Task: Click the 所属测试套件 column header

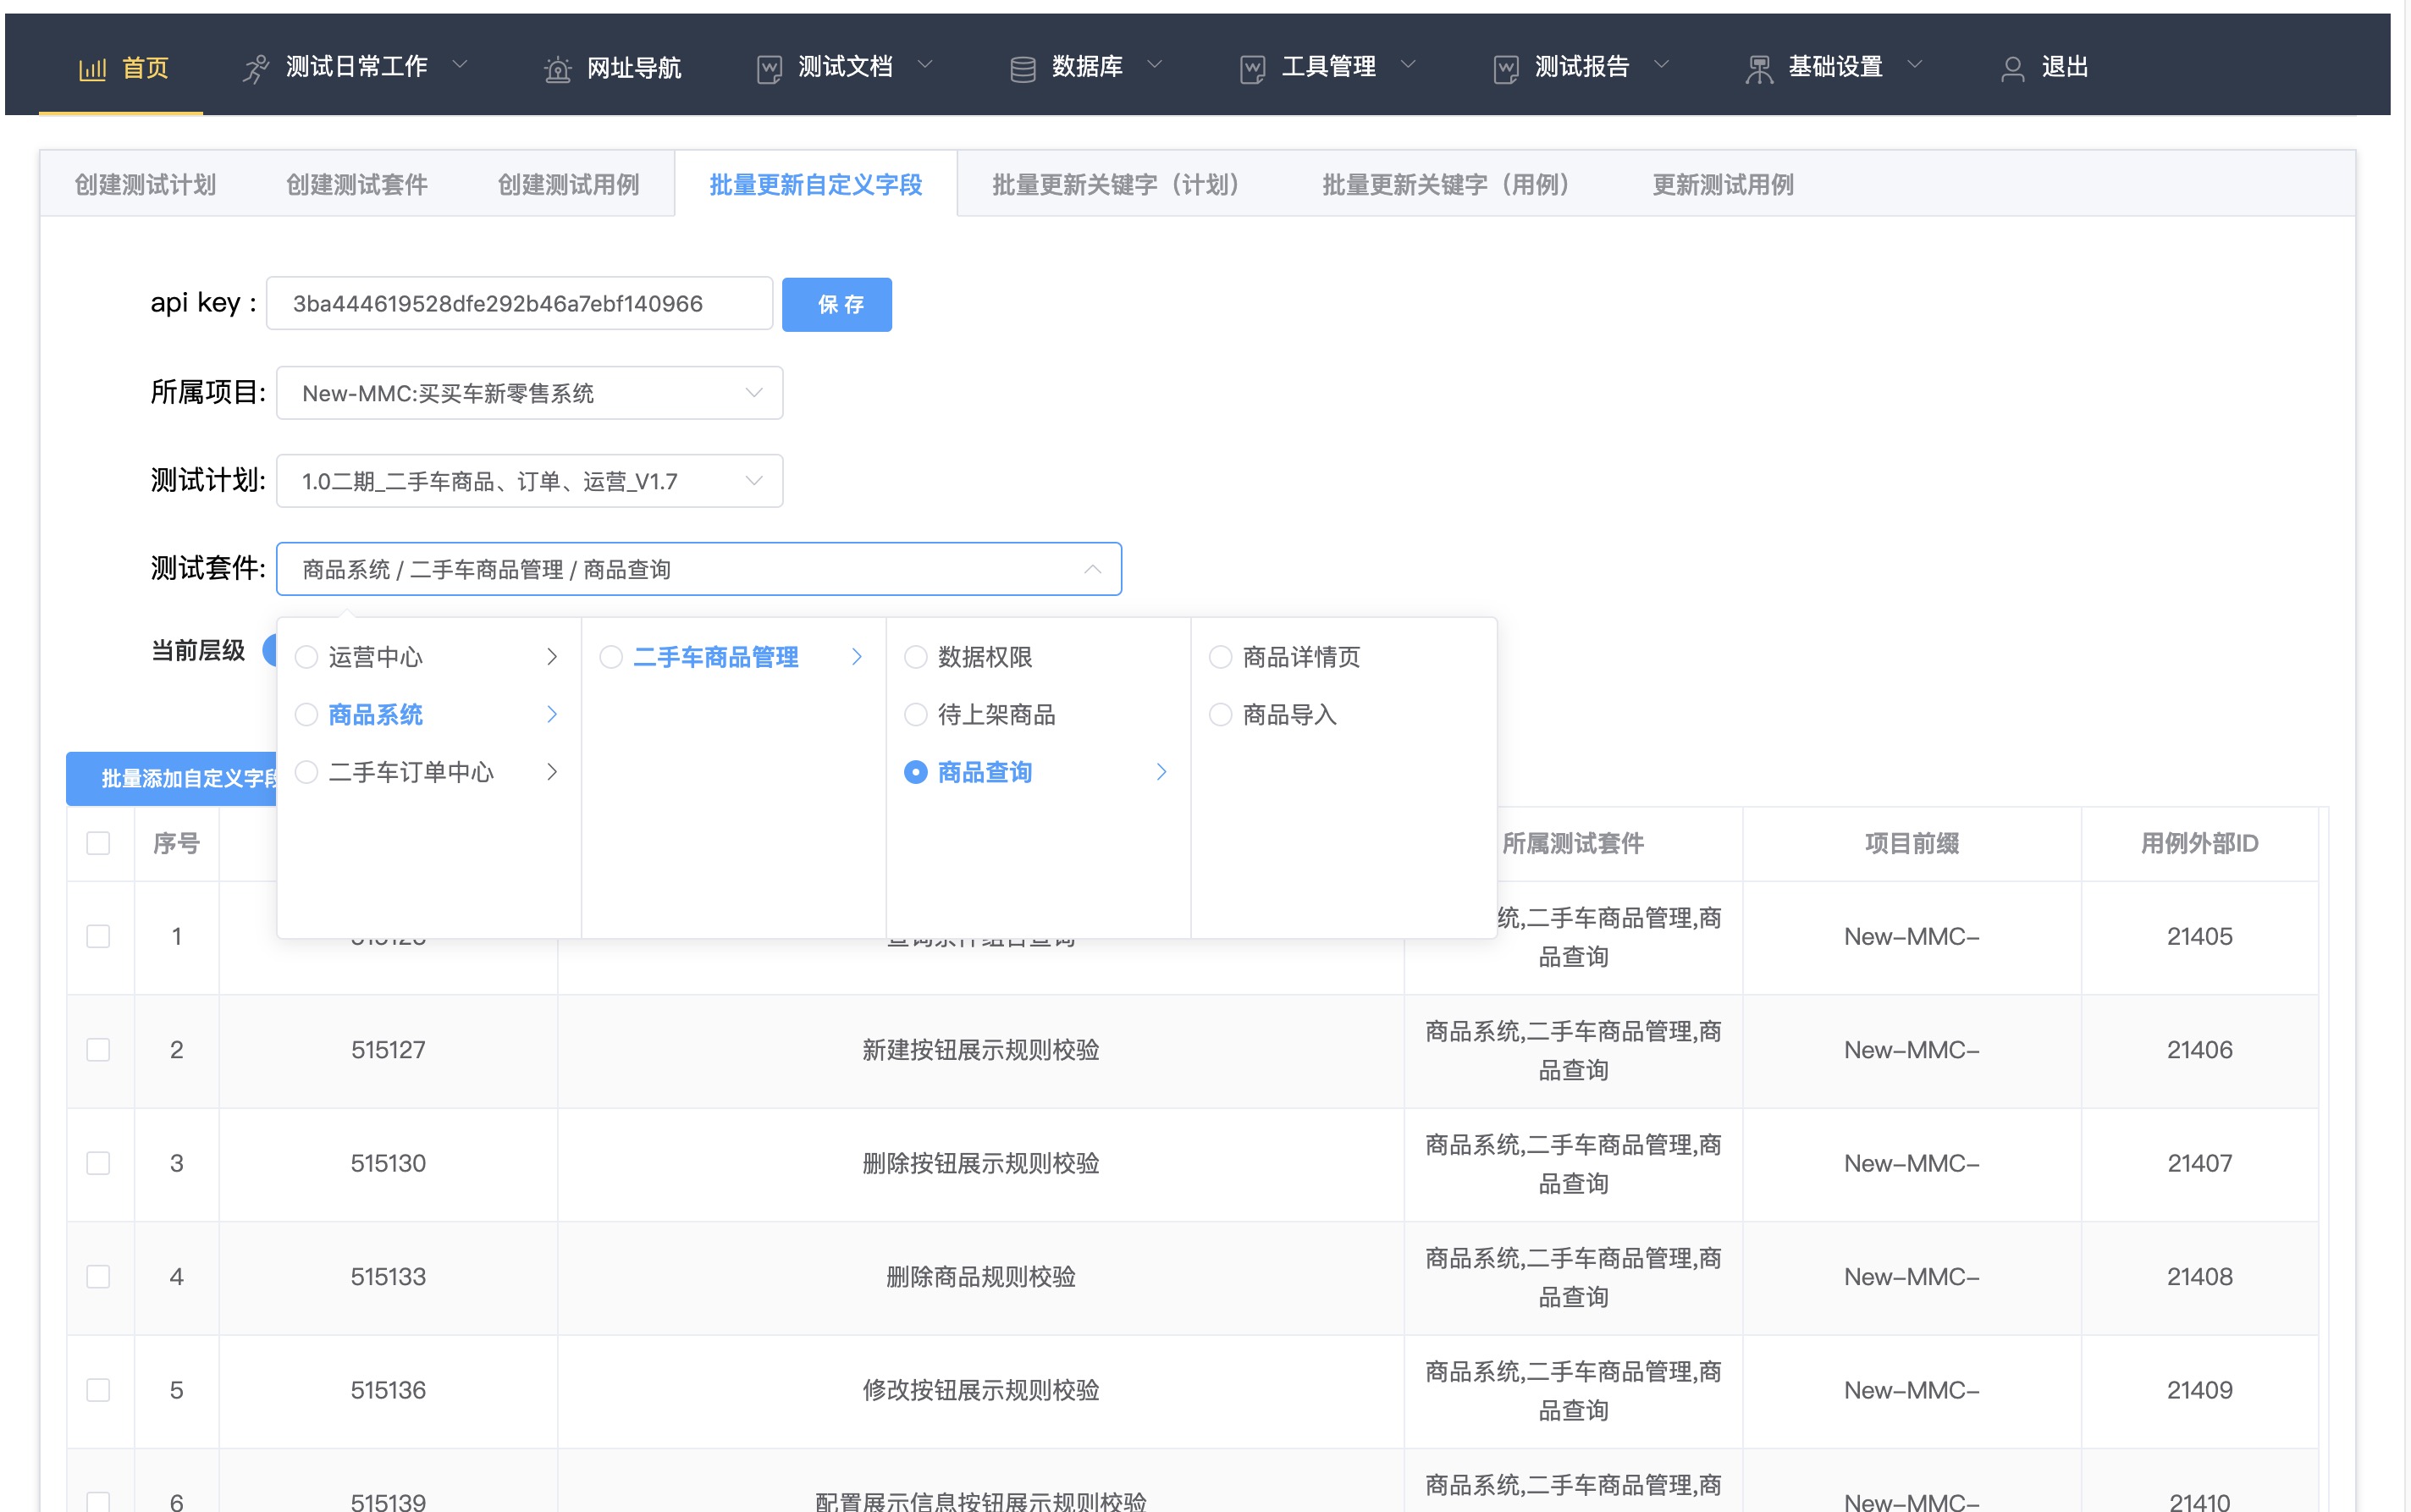Action: tap(1573, 843)
